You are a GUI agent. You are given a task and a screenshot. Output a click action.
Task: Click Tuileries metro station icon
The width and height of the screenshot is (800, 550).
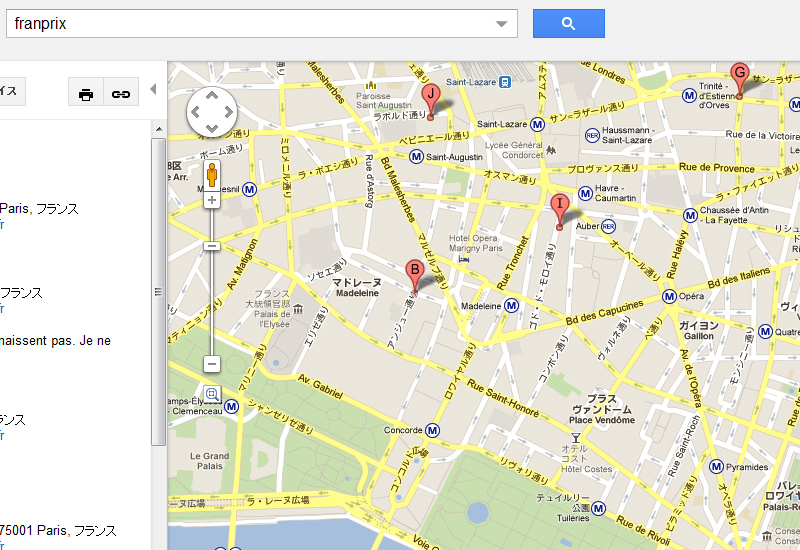point(598,508)
